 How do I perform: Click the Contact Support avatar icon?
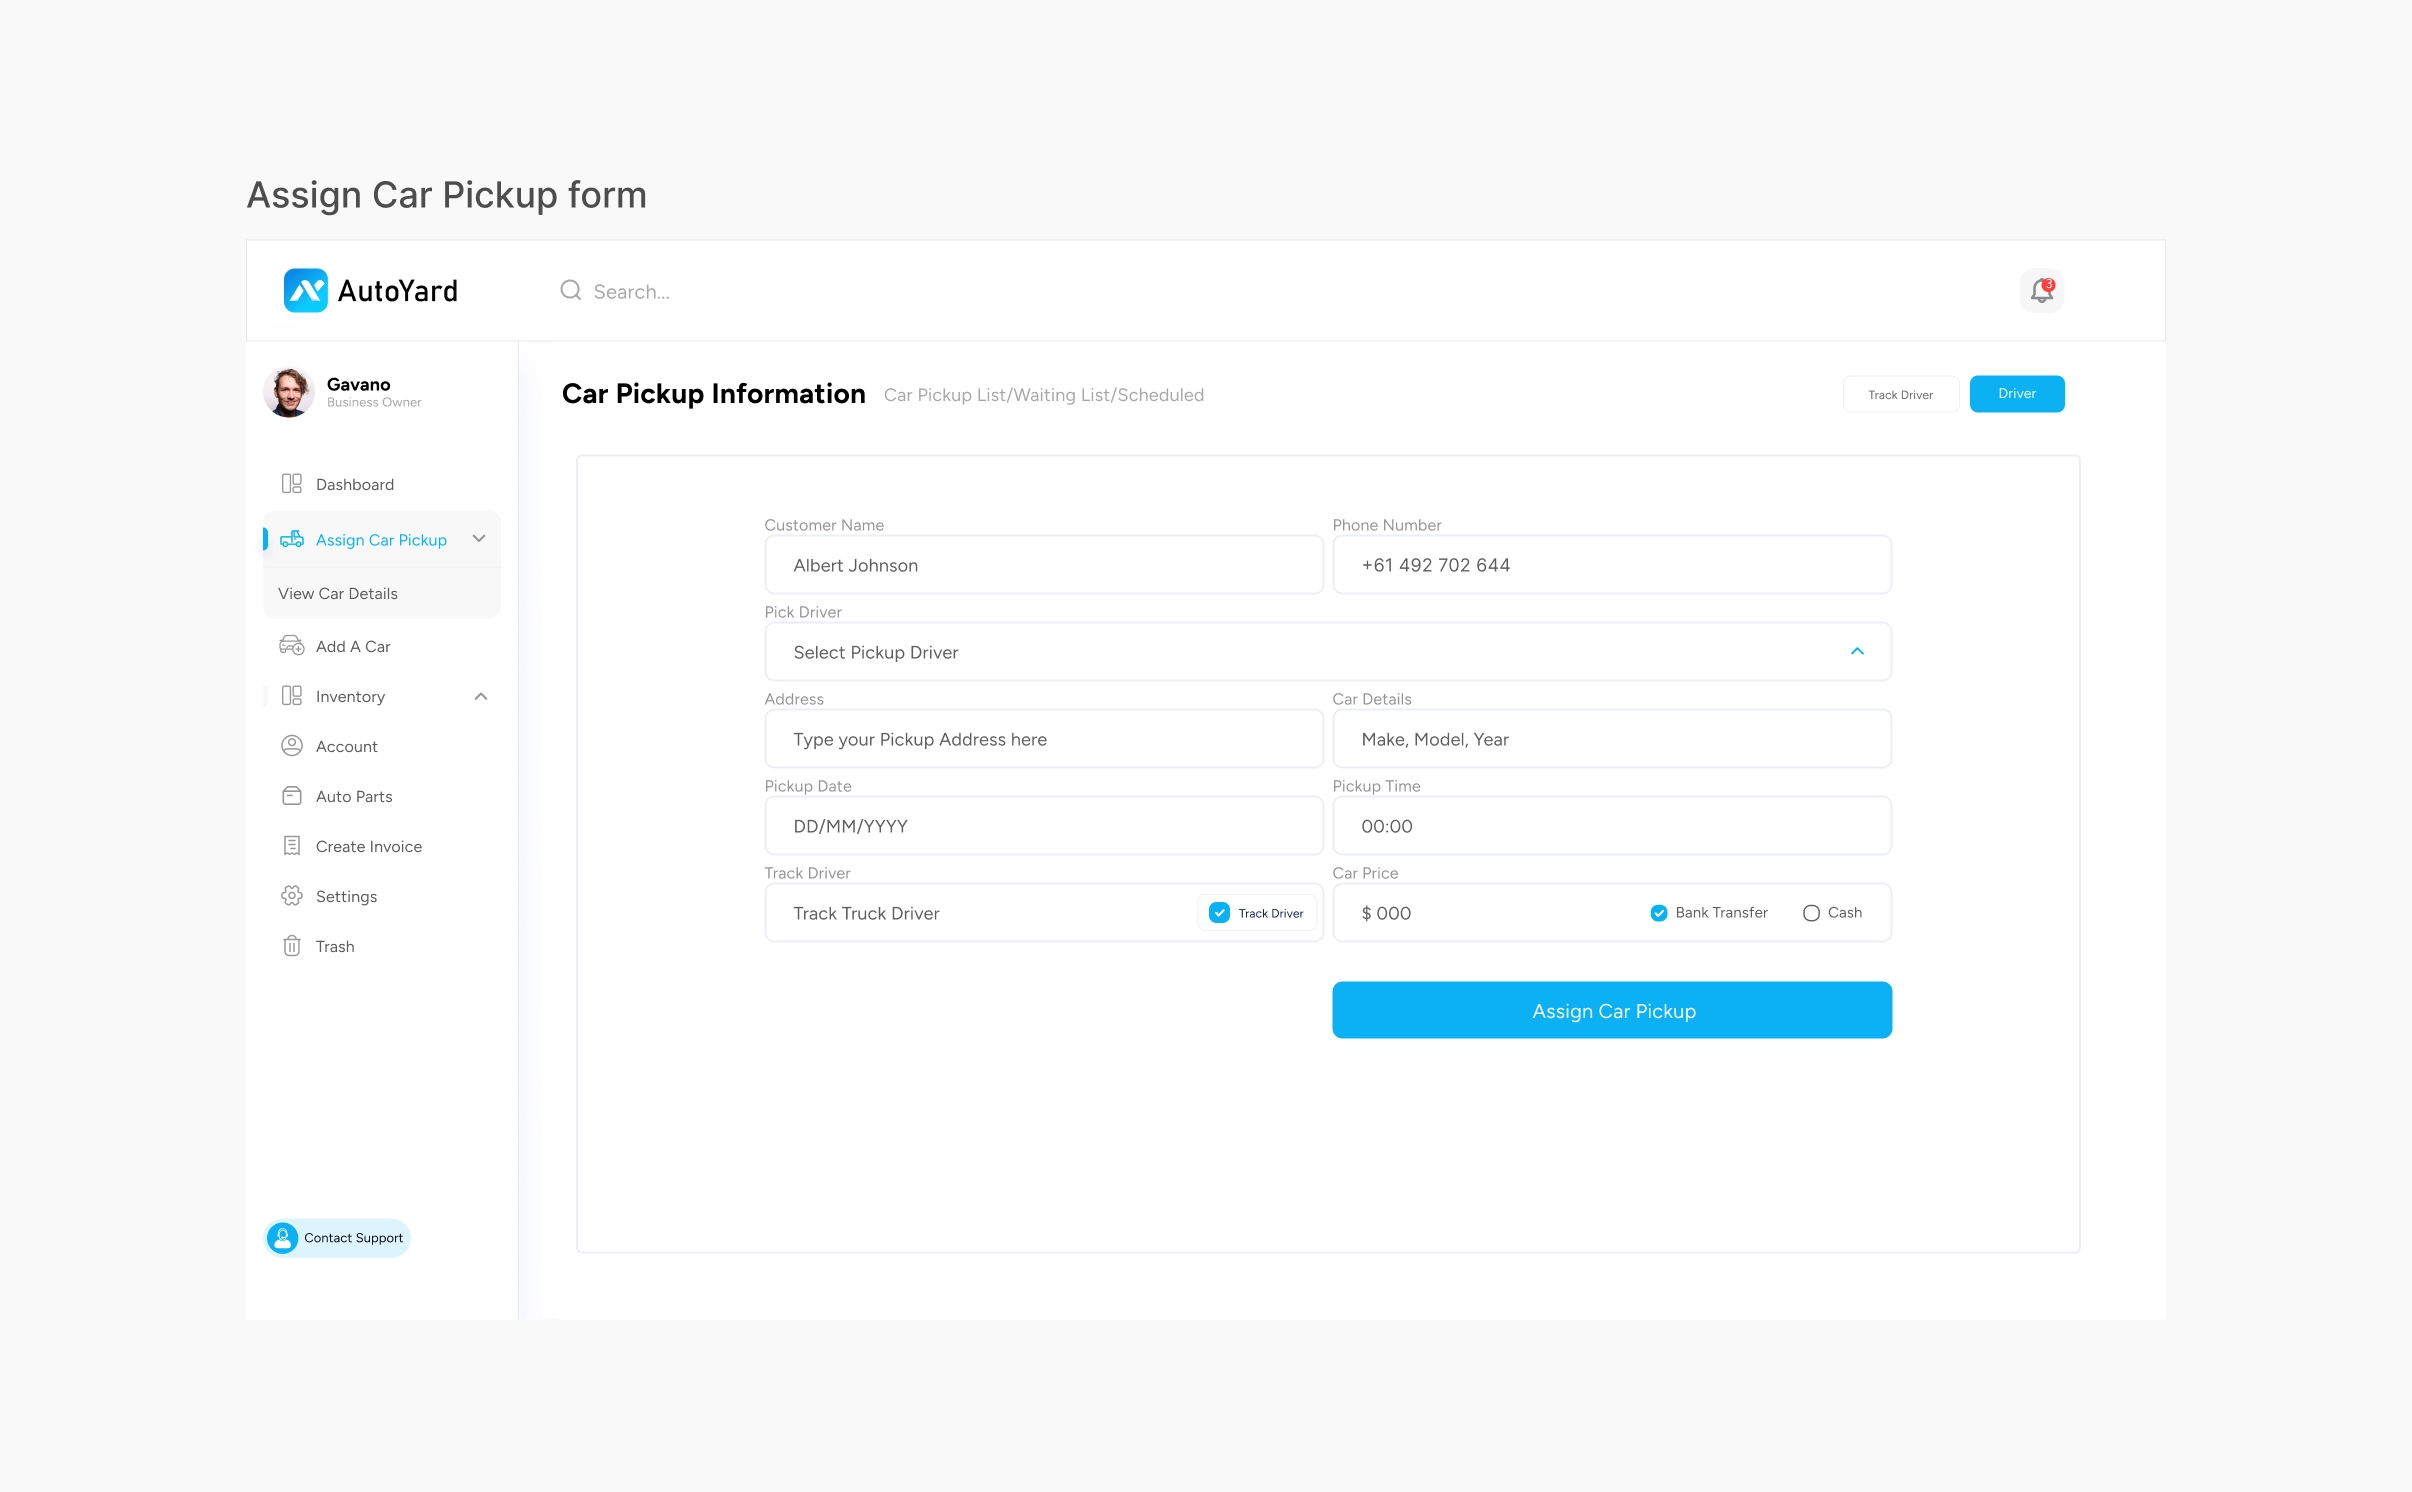[283, 1238]
